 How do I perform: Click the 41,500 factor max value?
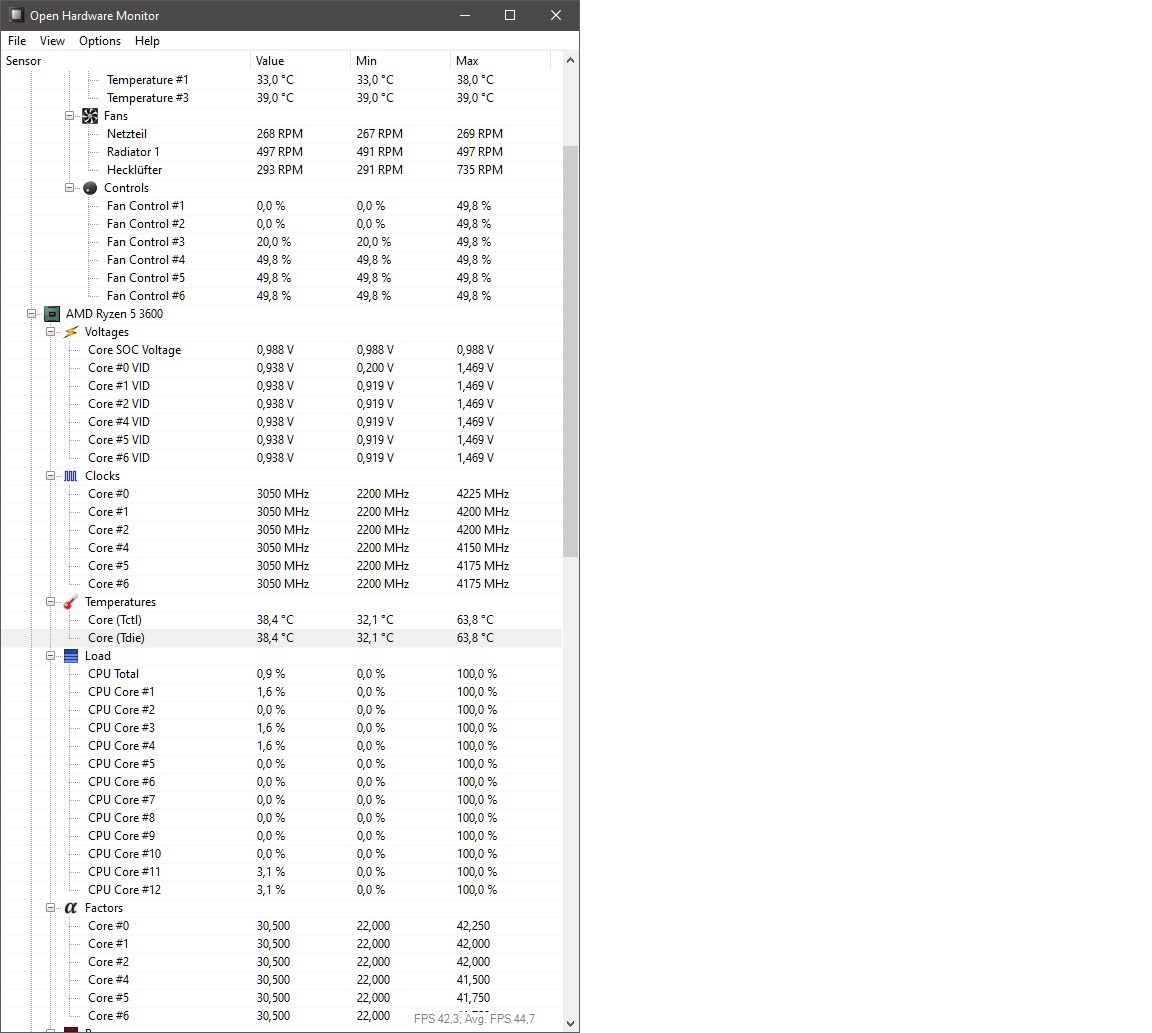pos(473,980)
